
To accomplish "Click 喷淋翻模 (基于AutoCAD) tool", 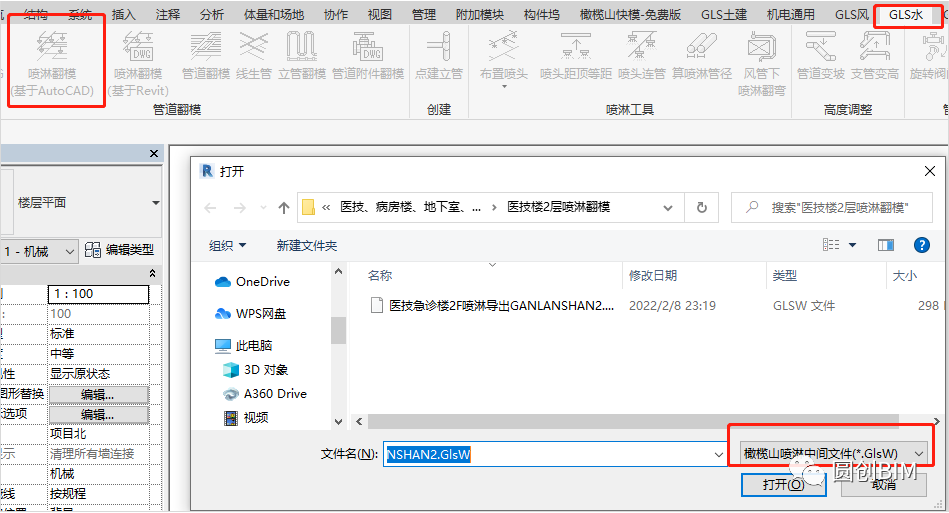I will 53,64.
